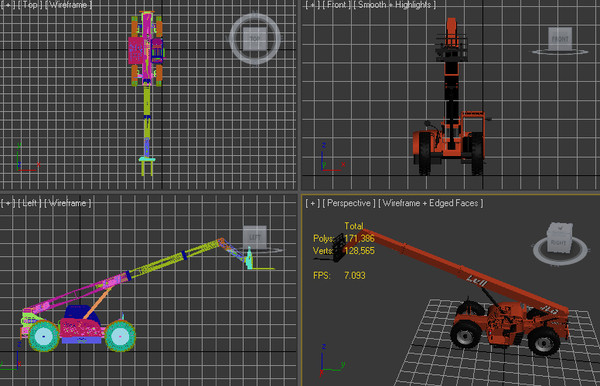
Task: Open the [Top] view label menu
Action: coord(30,5)
